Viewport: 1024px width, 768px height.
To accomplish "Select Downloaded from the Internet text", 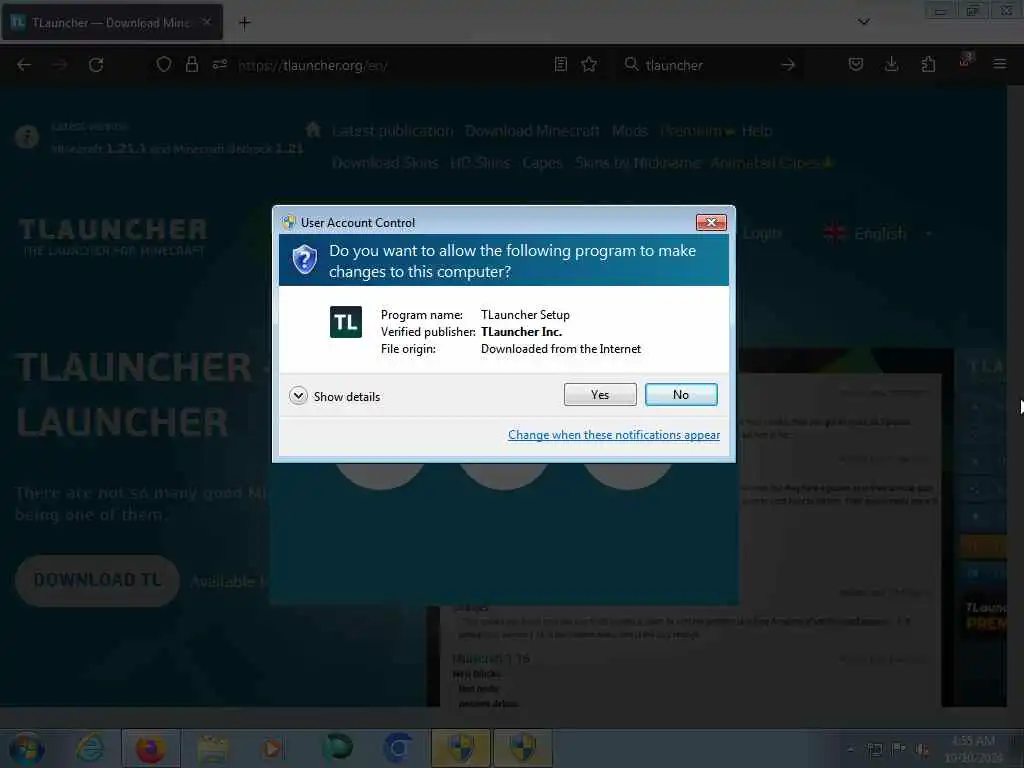I will point(561,349).
